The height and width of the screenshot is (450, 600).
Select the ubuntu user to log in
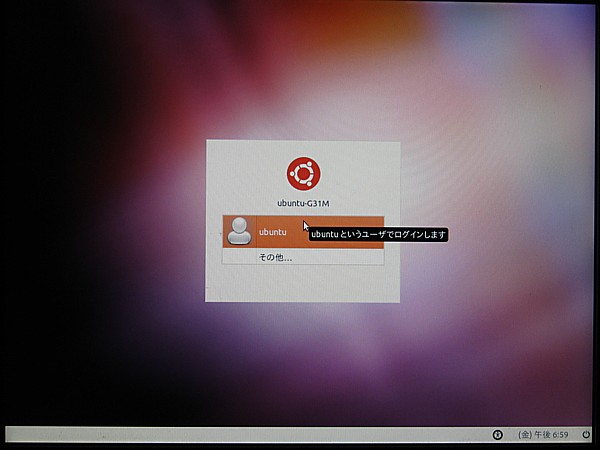pyautogui.click(x=303, y=232)
